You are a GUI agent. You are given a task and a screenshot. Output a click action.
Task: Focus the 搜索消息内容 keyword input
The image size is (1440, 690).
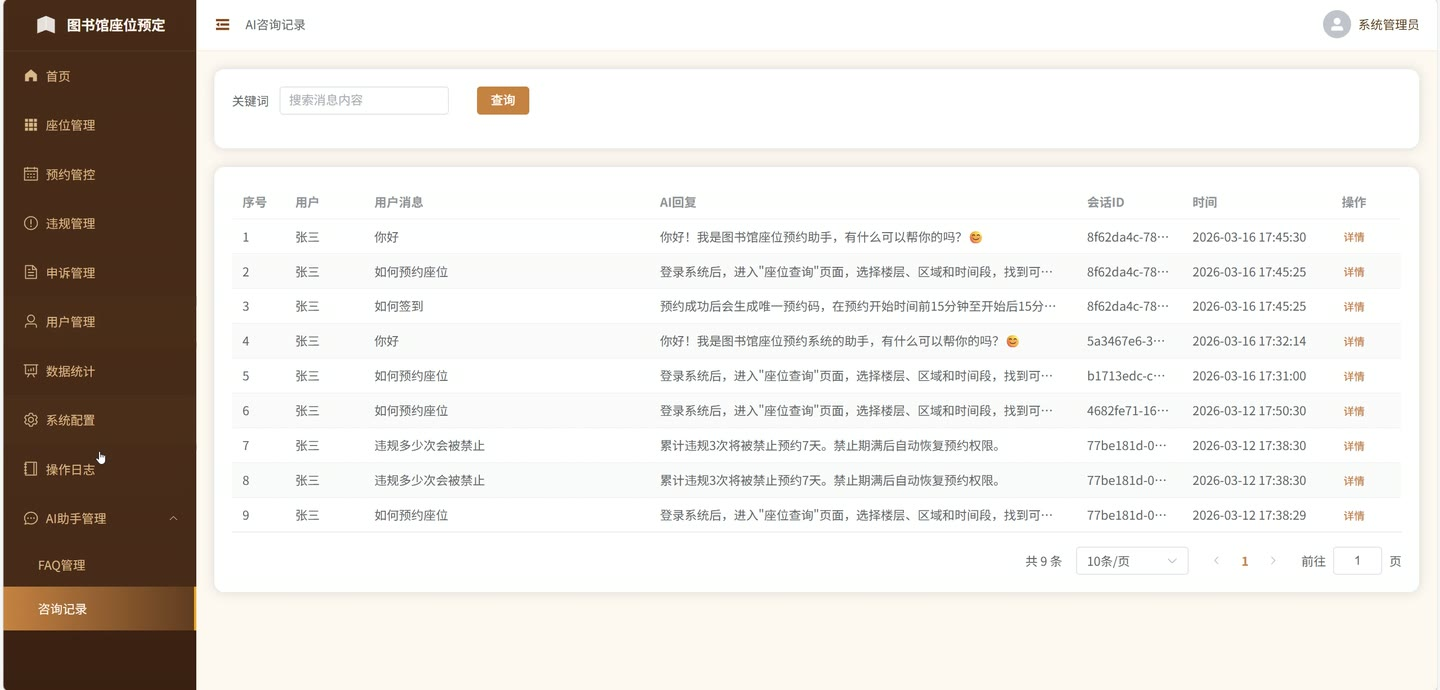click(x=364, y=100)
